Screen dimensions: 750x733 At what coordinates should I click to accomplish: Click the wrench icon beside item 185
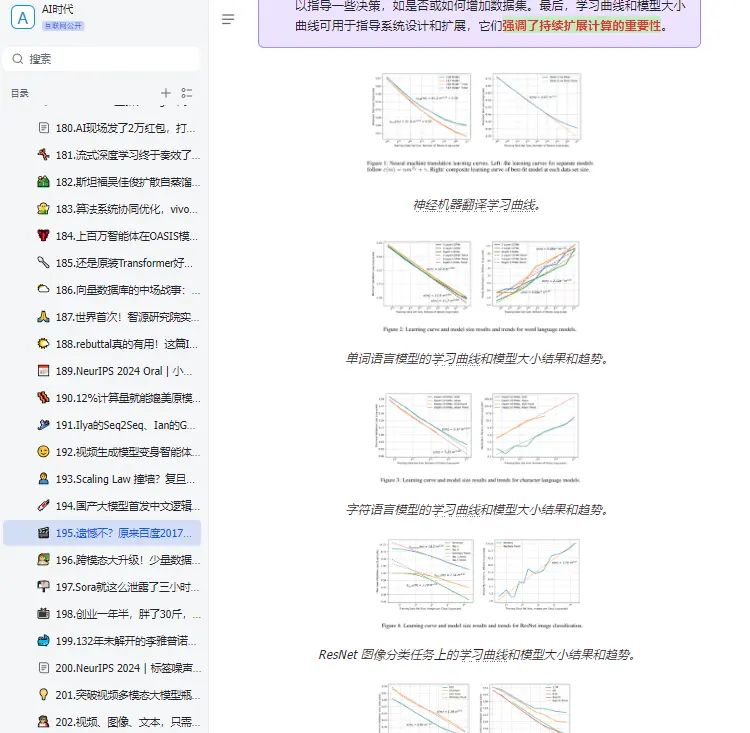[x=43, y=263]
